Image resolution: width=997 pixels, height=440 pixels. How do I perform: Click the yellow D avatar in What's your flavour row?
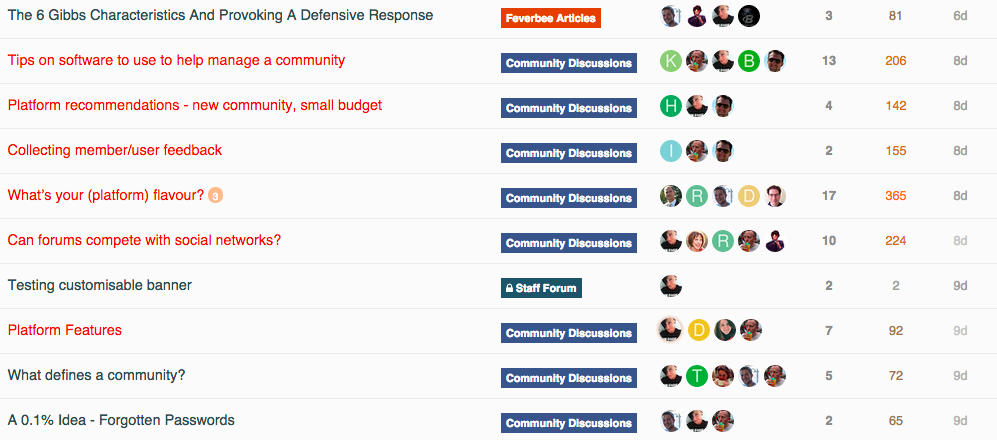pyautogui.click(x=749, y=196)
